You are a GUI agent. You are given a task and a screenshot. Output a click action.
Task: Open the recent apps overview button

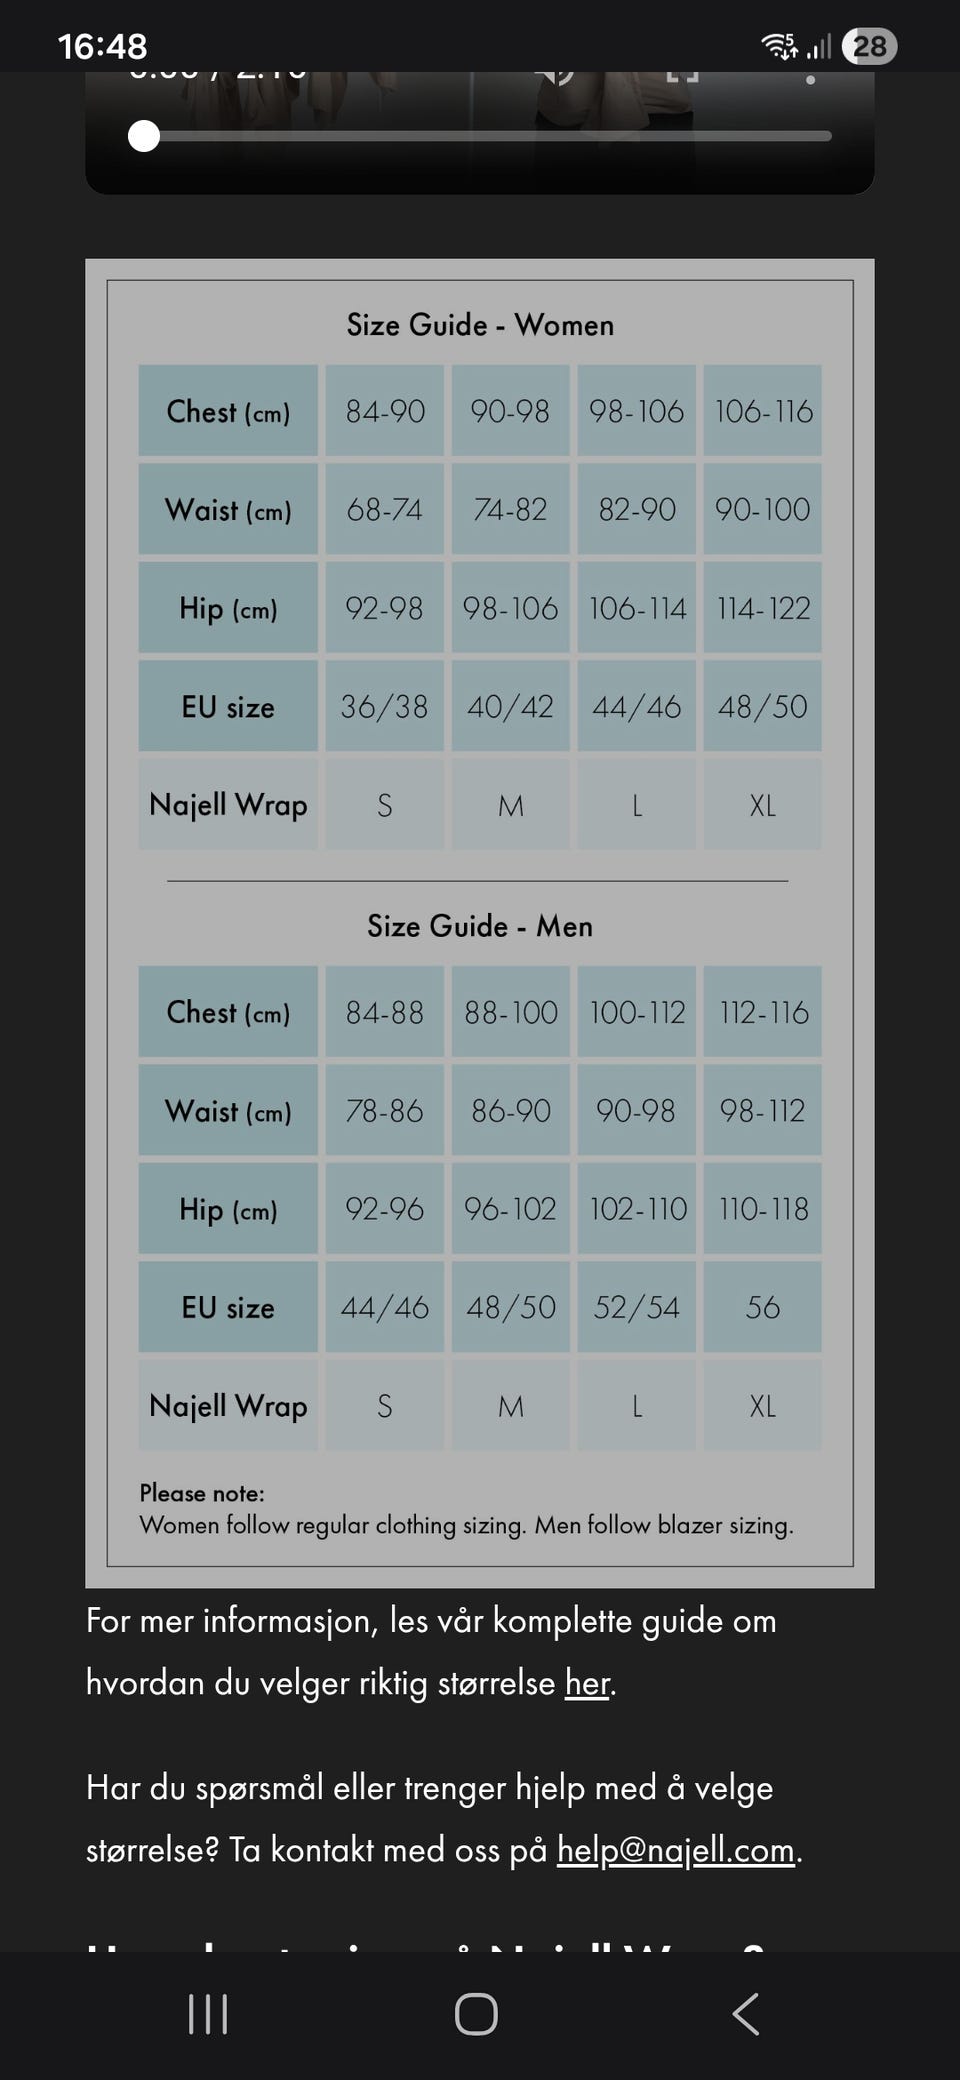pos(208,2013)
